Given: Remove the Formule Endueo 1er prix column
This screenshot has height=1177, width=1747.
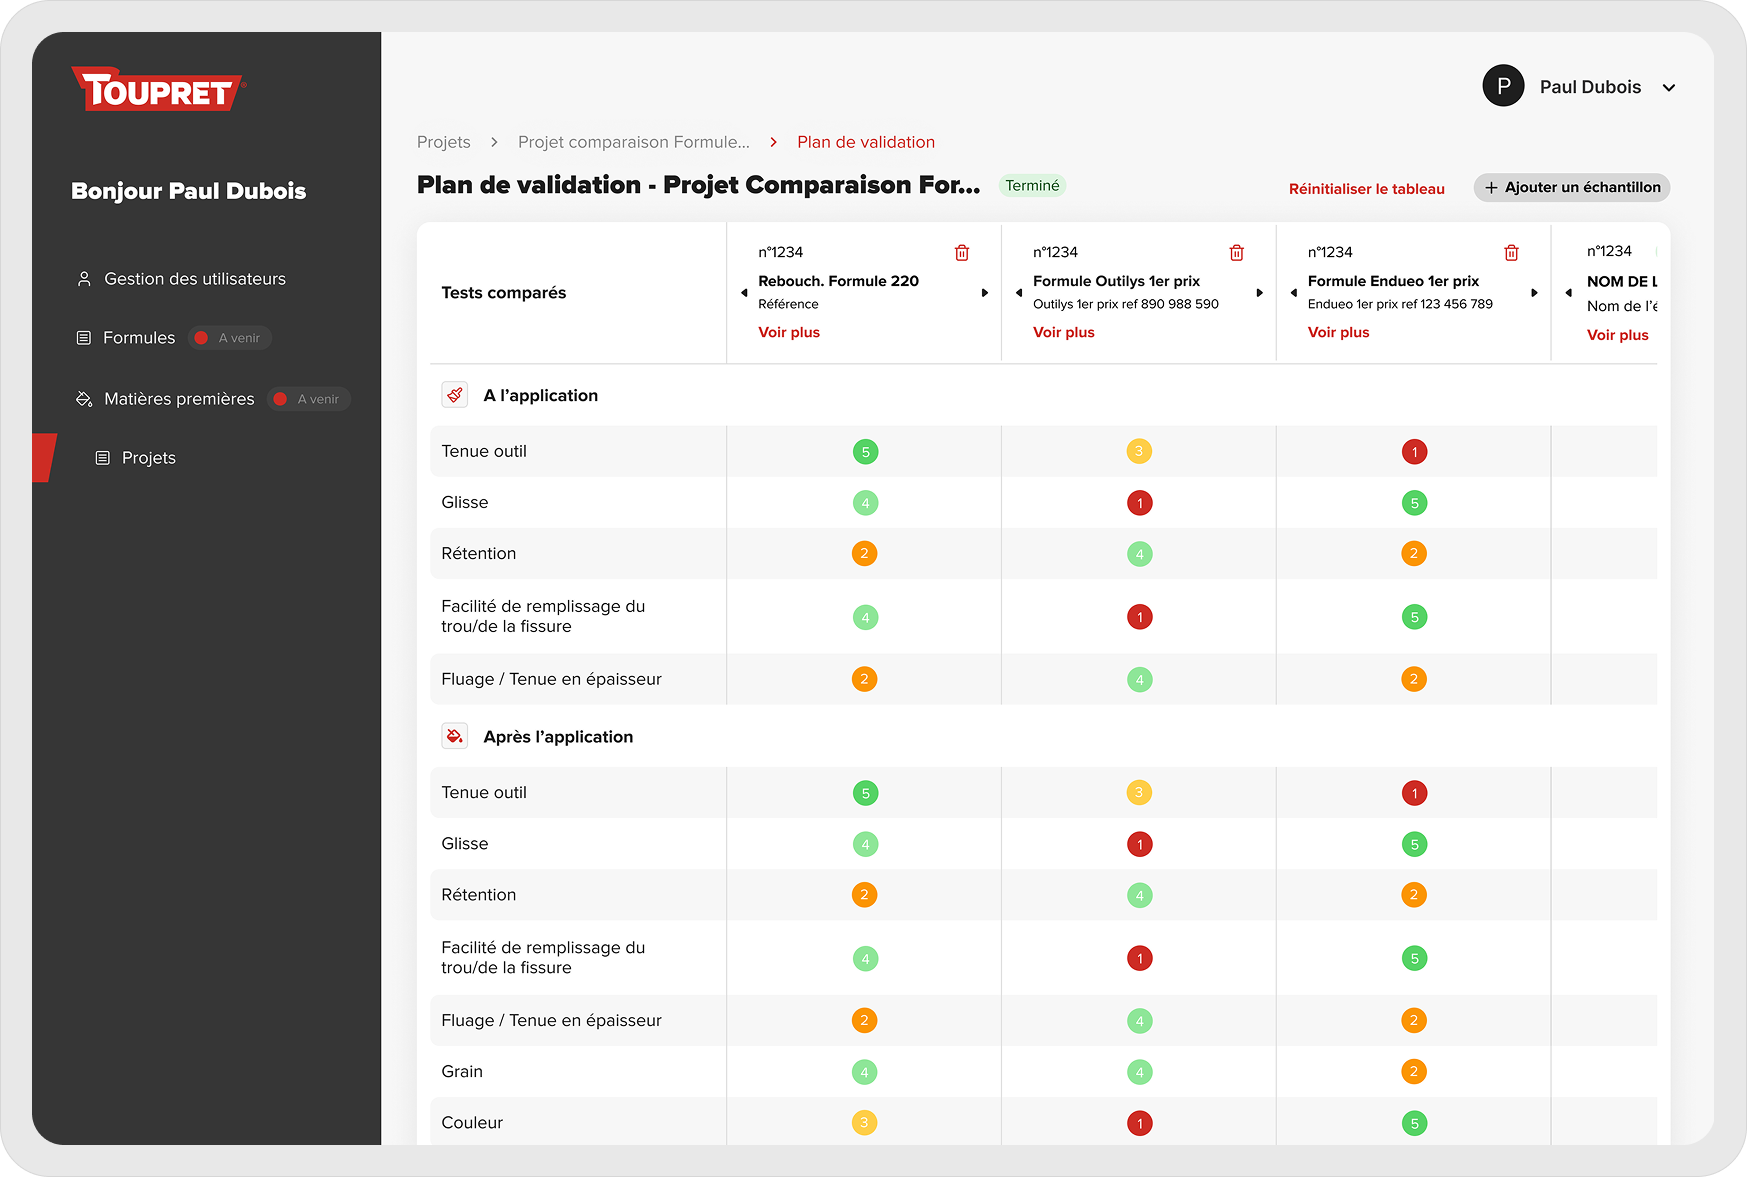Looking at the screenshot, I should [x=1511, y=253].
